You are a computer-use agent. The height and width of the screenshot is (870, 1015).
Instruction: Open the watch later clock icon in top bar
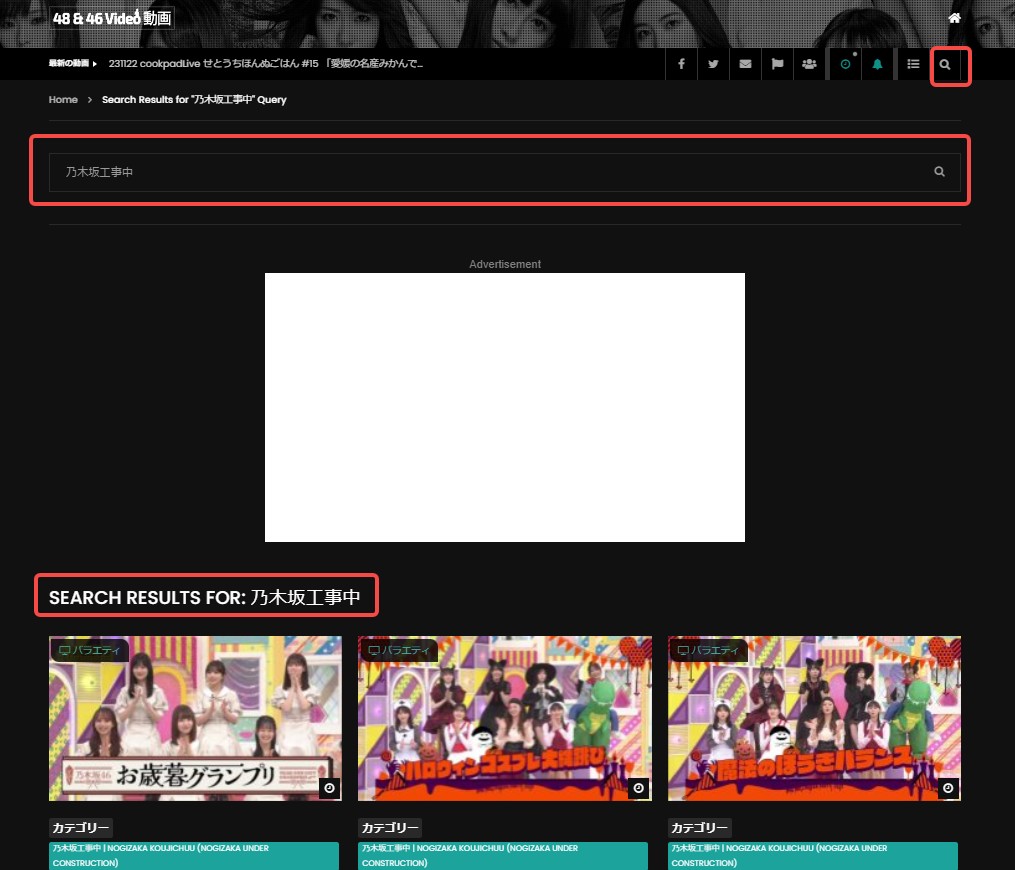pyautogui.click(x=845, y=64)
